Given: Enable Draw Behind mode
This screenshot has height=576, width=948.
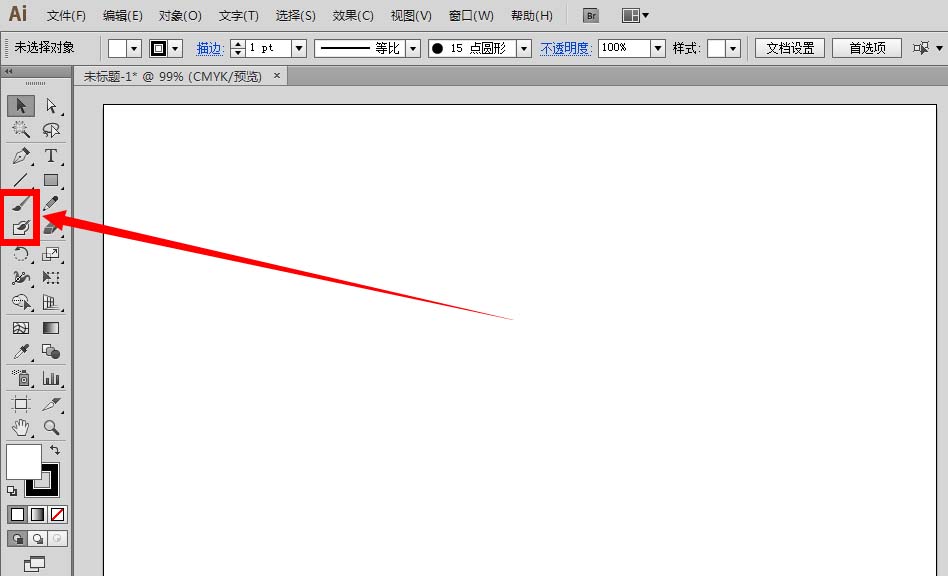Looking at the screenshot, I should [37, 539].
